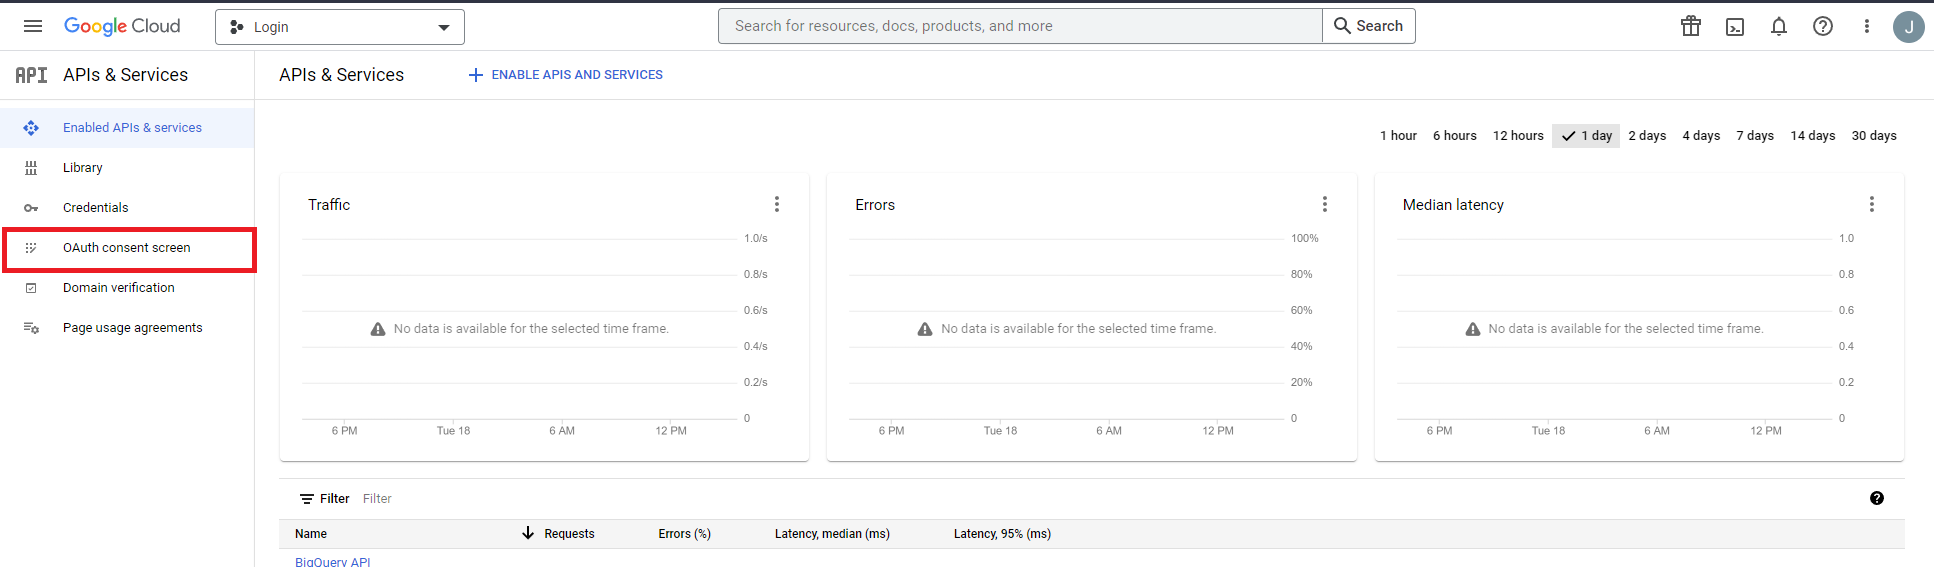The width and height of the screenshot is (1934, 567).
Task: Open Credentials in the sidebar
Action: coord(127,208)
